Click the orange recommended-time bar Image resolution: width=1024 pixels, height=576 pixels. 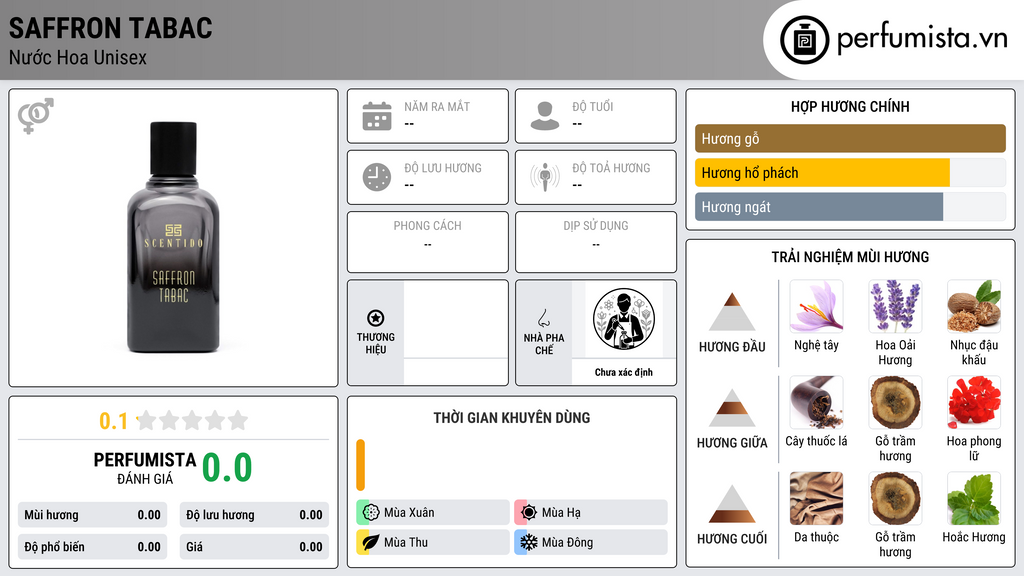point(360,465)
